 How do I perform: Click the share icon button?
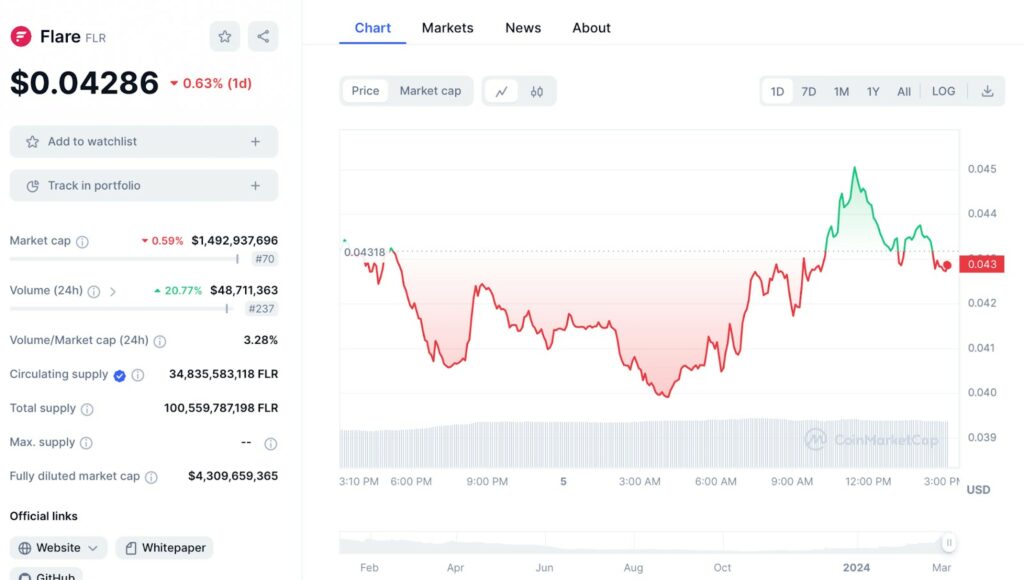pos(263,37)
